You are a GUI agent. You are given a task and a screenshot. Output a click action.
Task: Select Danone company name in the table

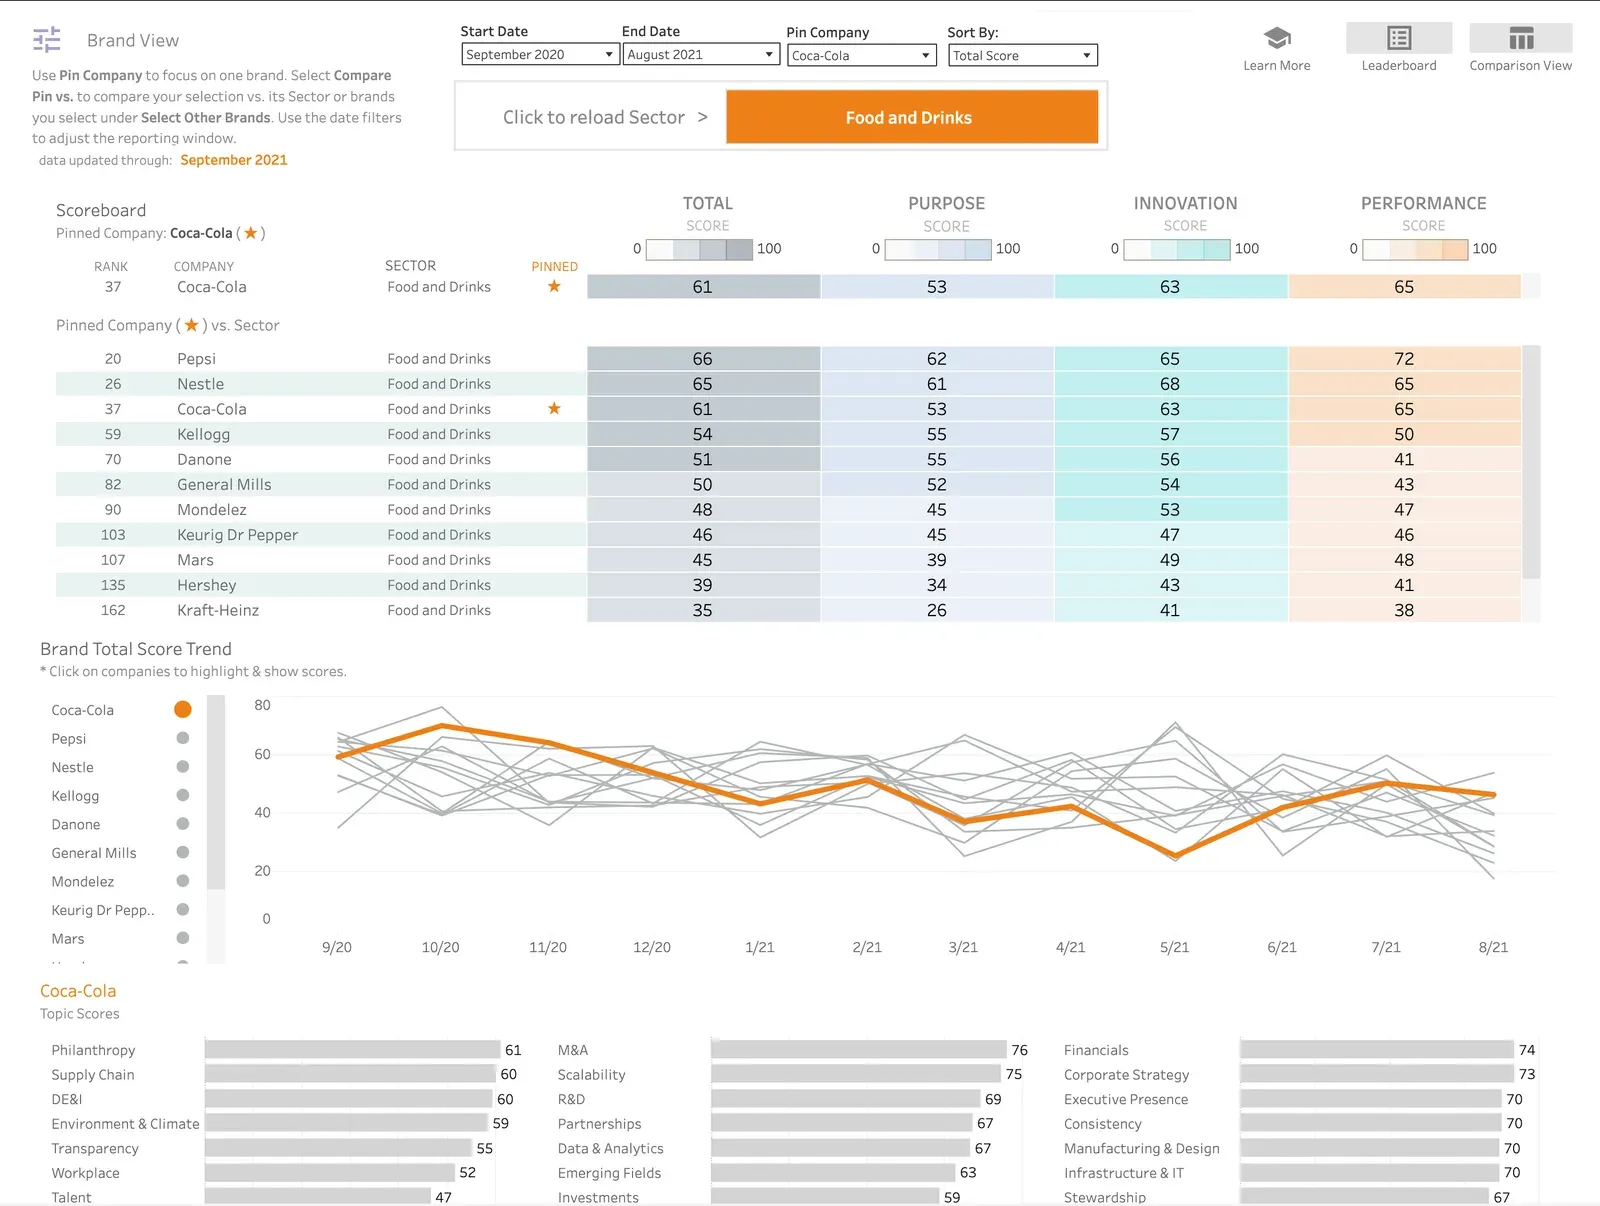pyautogui.click(x=204, y=459)
